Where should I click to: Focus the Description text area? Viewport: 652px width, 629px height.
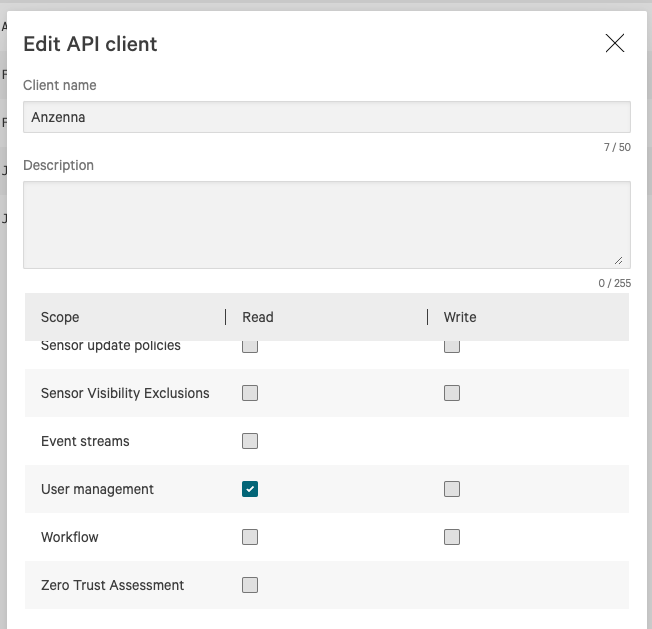coord(326,224)
